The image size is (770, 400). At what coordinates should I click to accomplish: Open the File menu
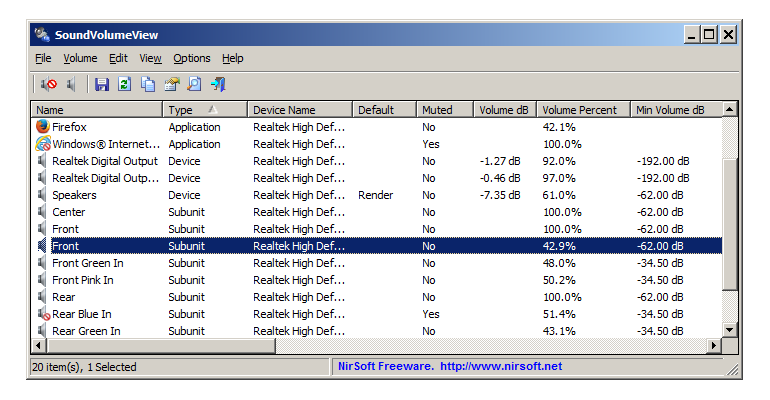click(x=43, y=58)
